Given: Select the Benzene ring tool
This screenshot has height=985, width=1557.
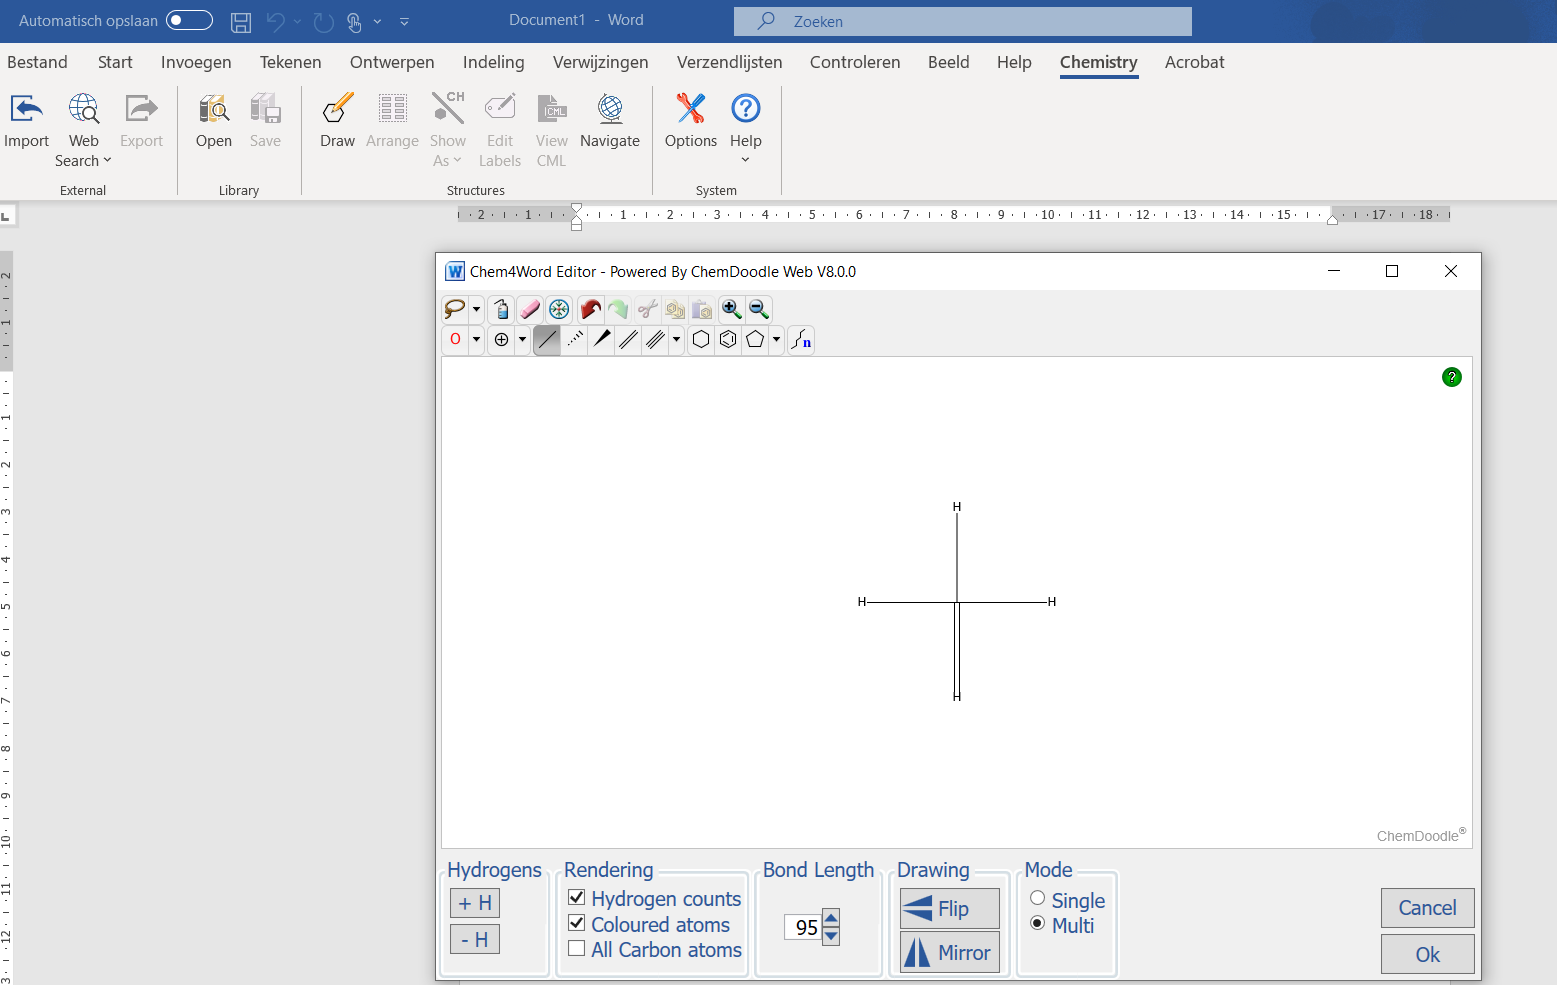Looking at the screenshot, I should click(x=728, y=340).
